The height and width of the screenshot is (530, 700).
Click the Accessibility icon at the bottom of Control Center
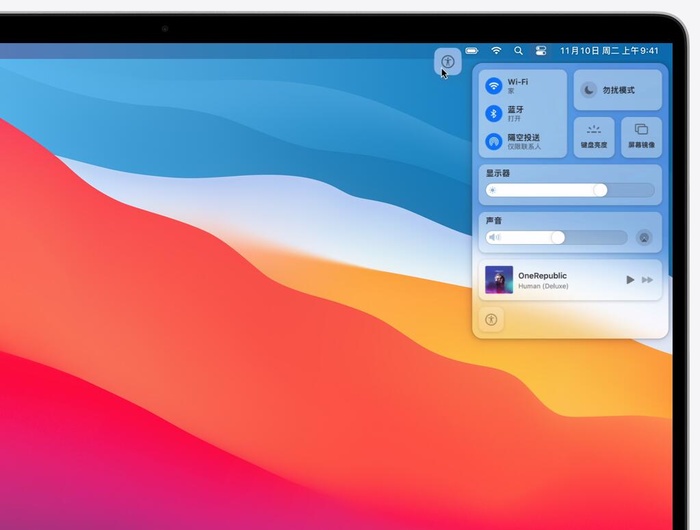(x=491, y=319)
